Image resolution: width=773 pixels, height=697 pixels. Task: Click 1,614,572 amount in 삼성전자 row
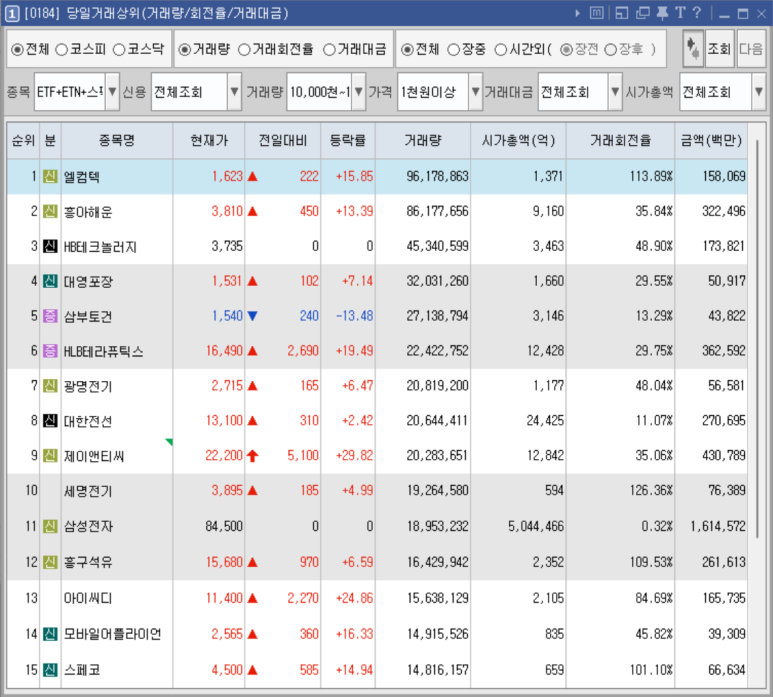(x=718, y=526)
